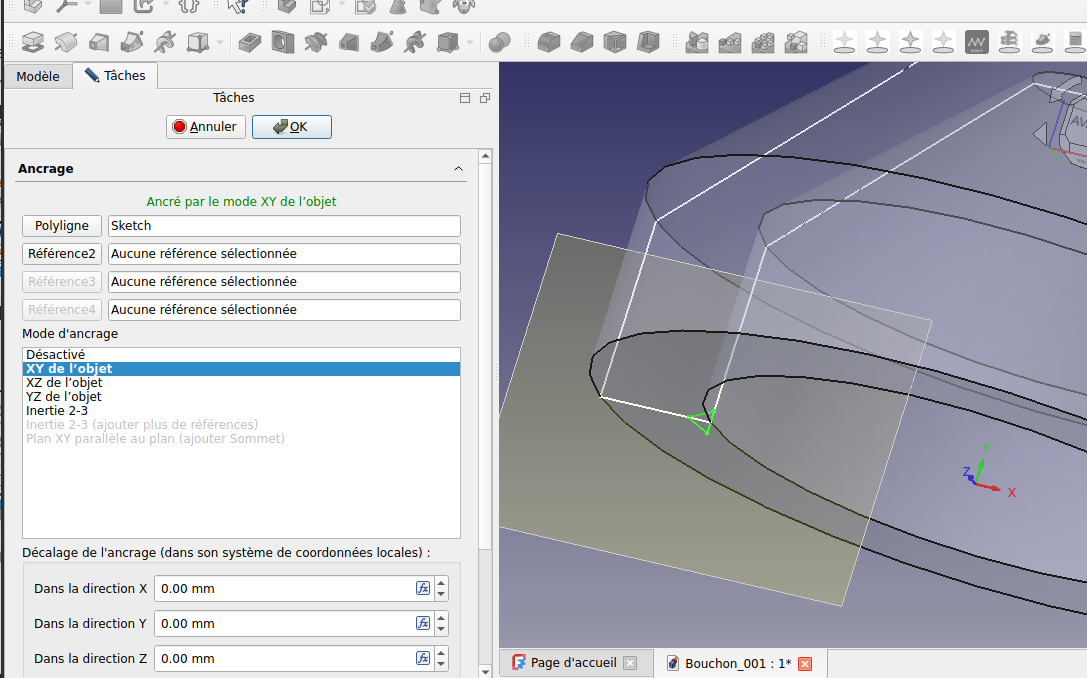Click the What's This help cursor icon

click(237, 7)
